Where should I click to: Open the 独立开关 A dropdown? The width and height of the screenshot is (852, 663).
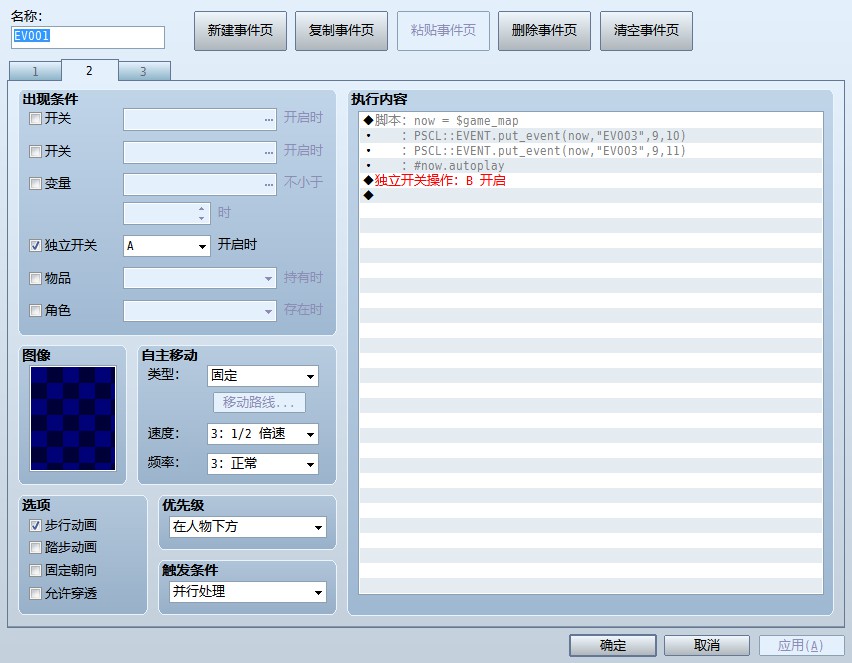167,246
